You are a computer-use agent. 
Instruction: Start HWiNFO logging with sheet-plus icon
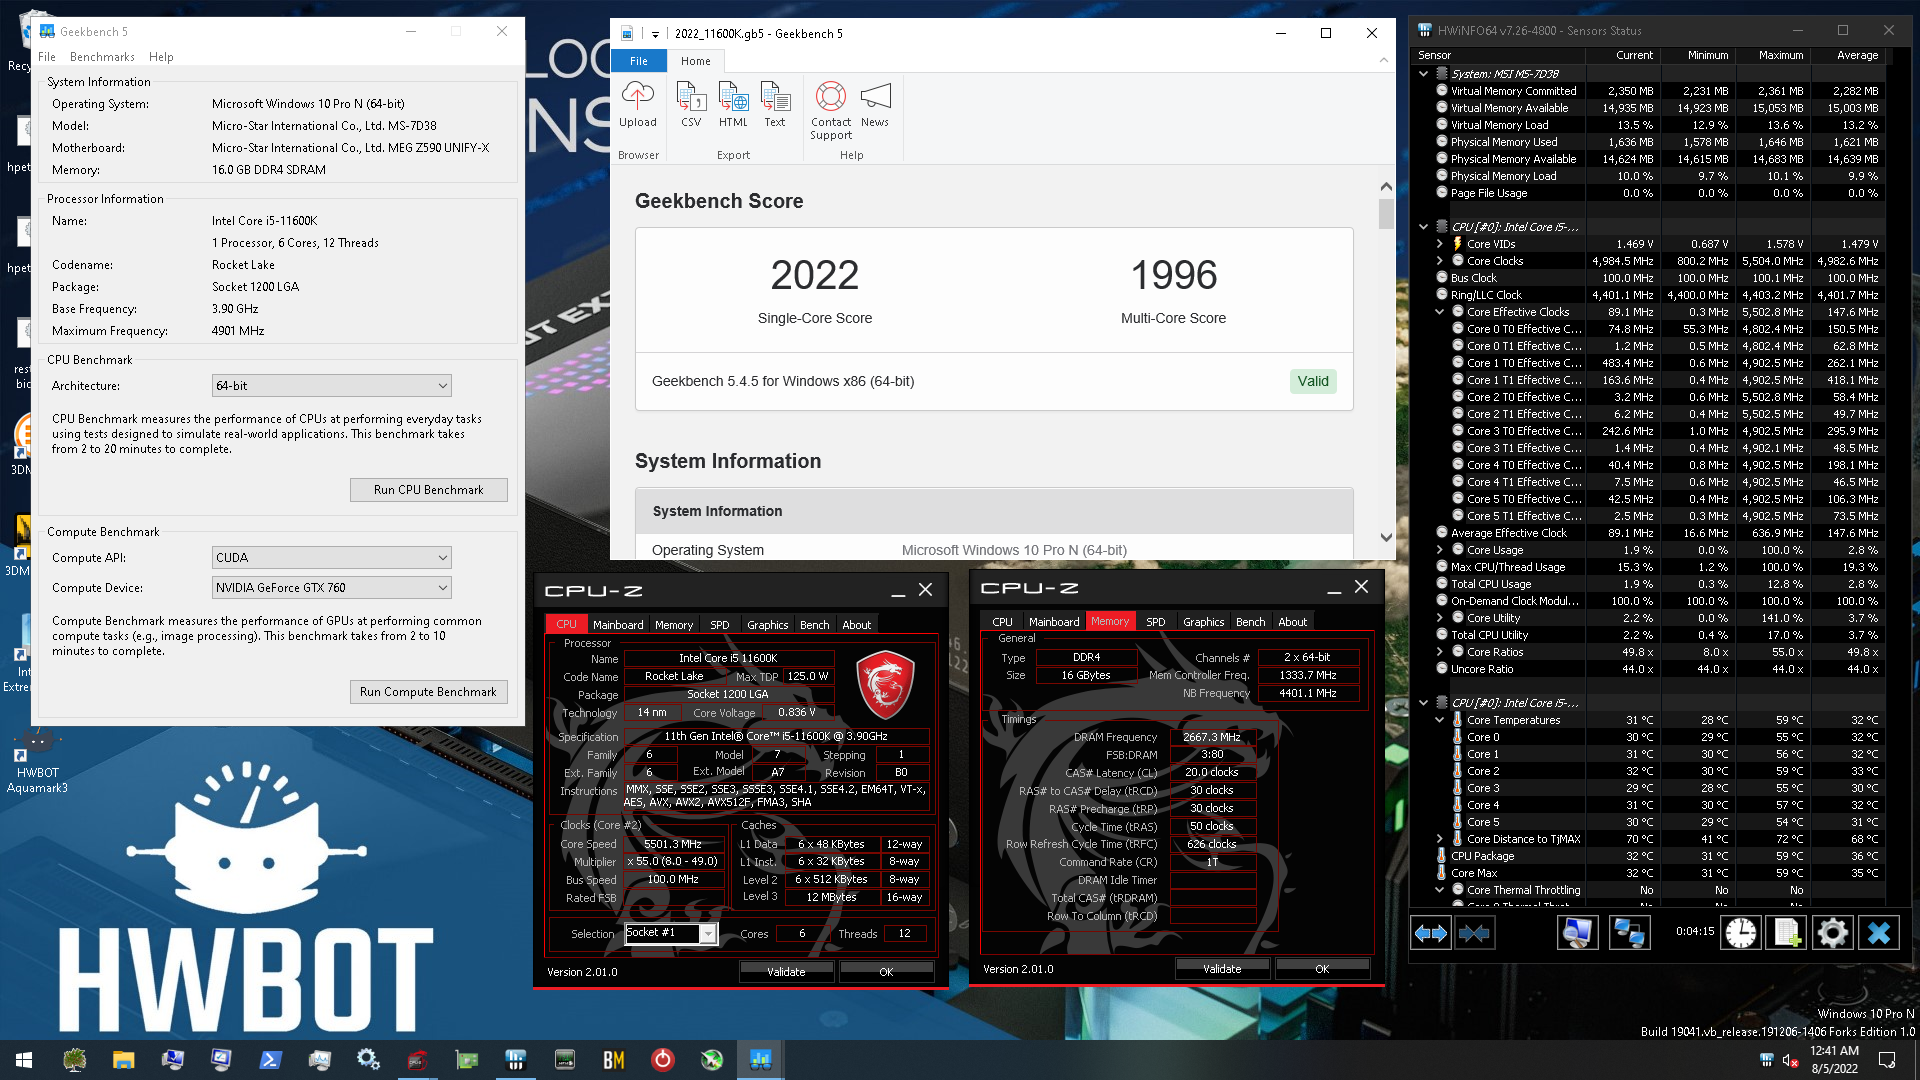(1787, 933)
